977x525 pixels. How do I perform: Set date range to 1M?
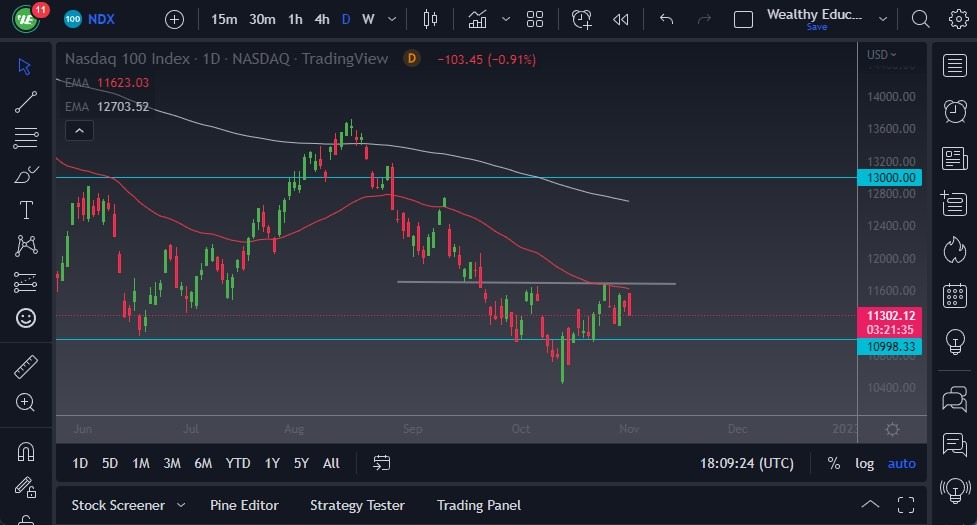coord(141,463)
